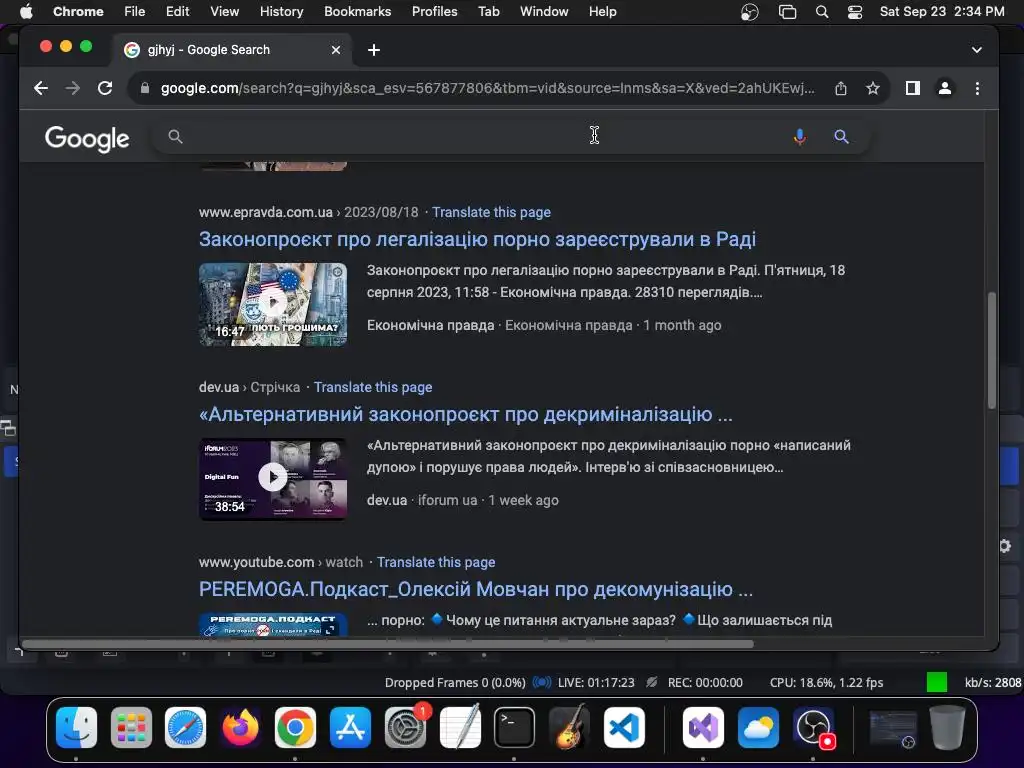
Task: Open the Chrome application menu
Action: (78, 12)
